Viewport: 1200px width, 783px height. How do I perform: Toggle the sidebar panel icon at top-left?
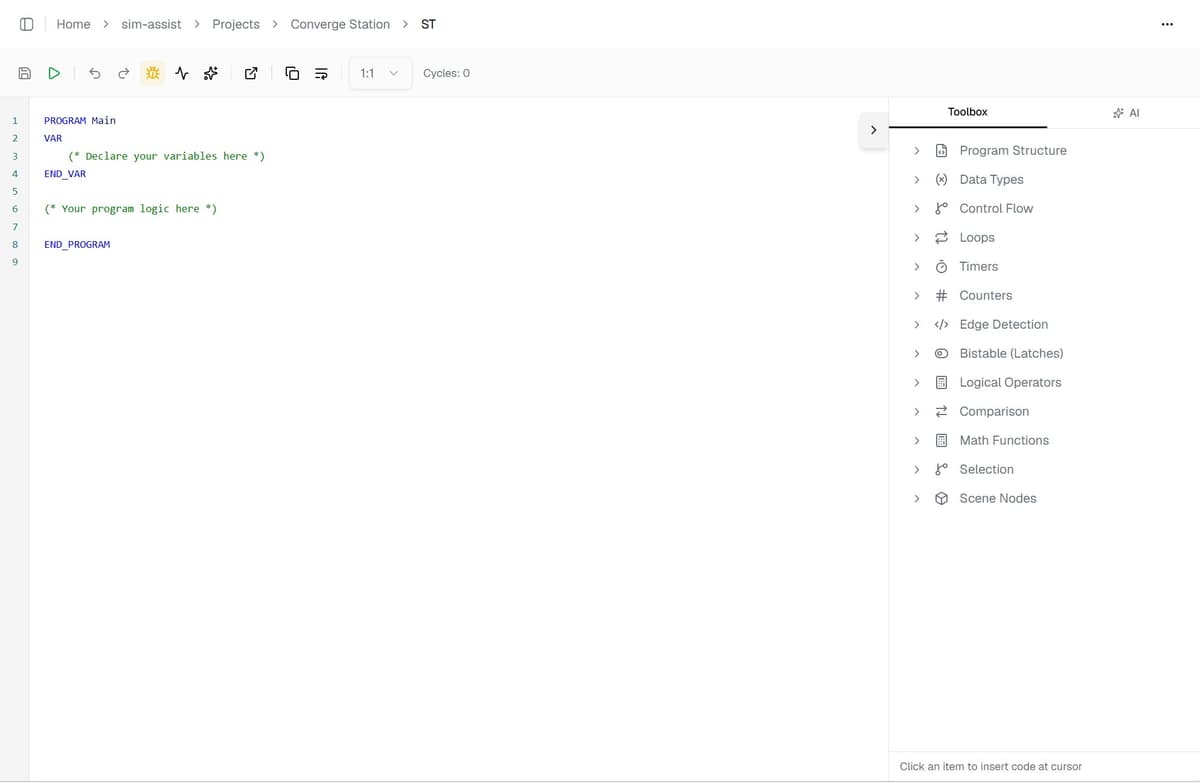(27, 24)
